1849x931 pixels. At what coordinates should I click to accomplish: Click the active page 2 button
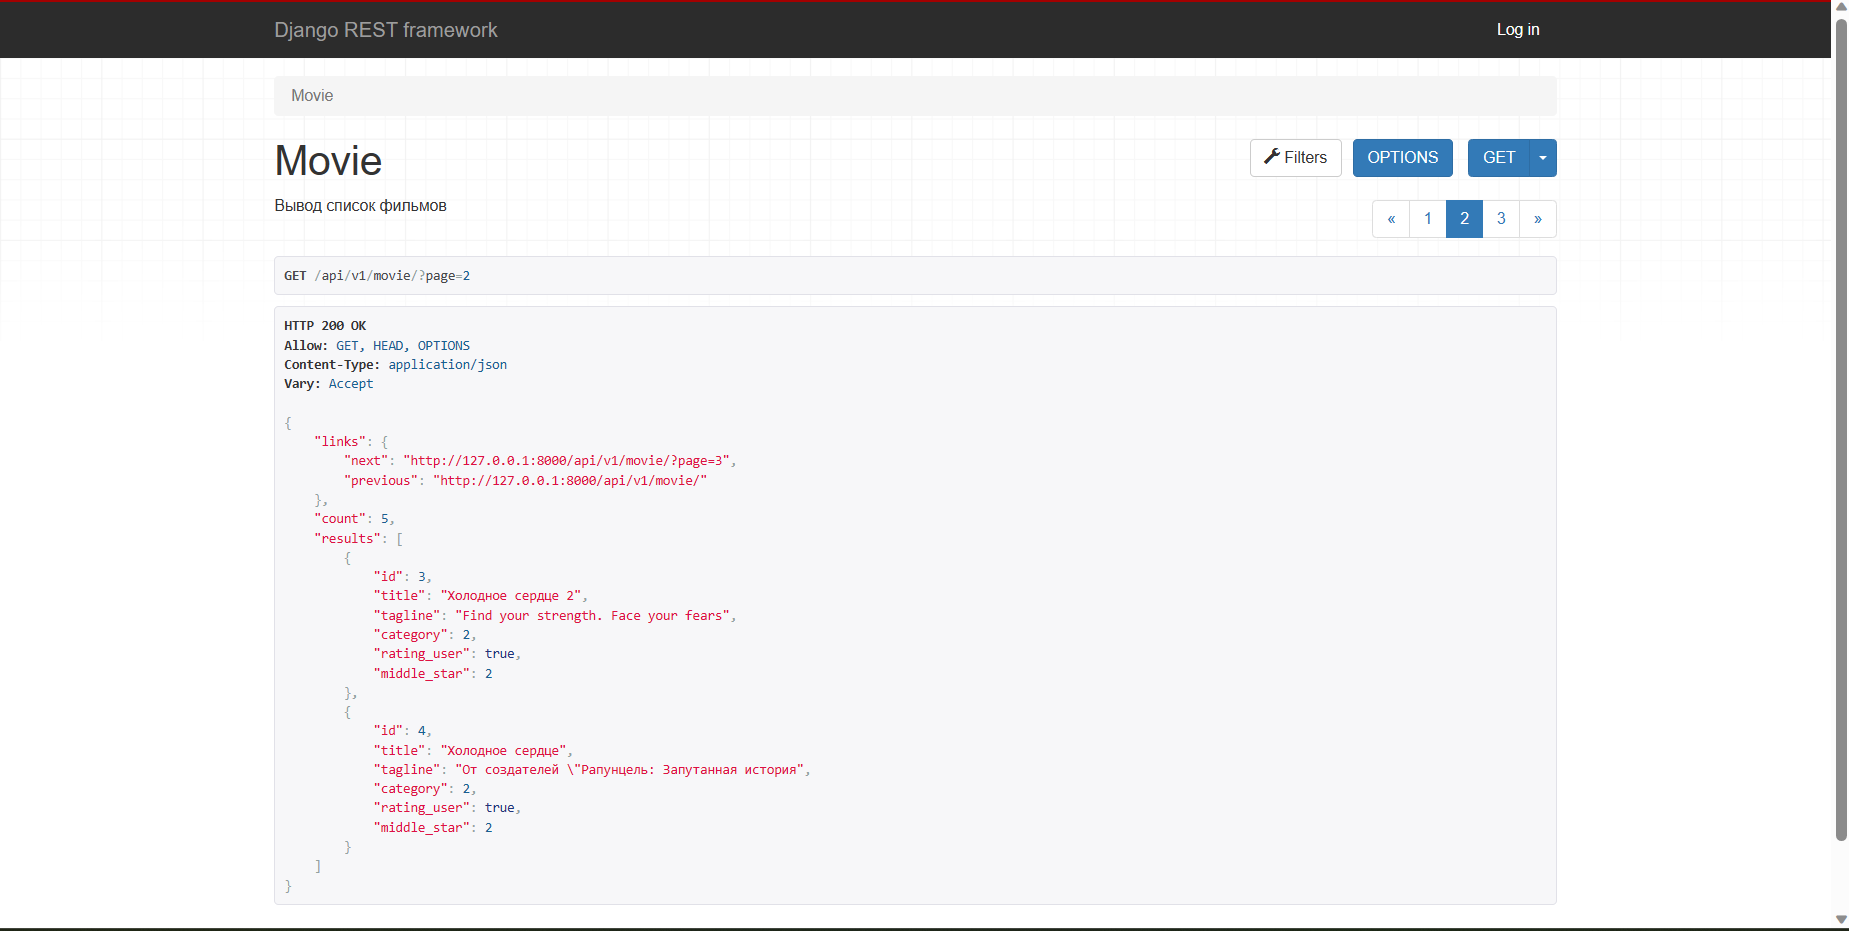tap(1463, 218)
